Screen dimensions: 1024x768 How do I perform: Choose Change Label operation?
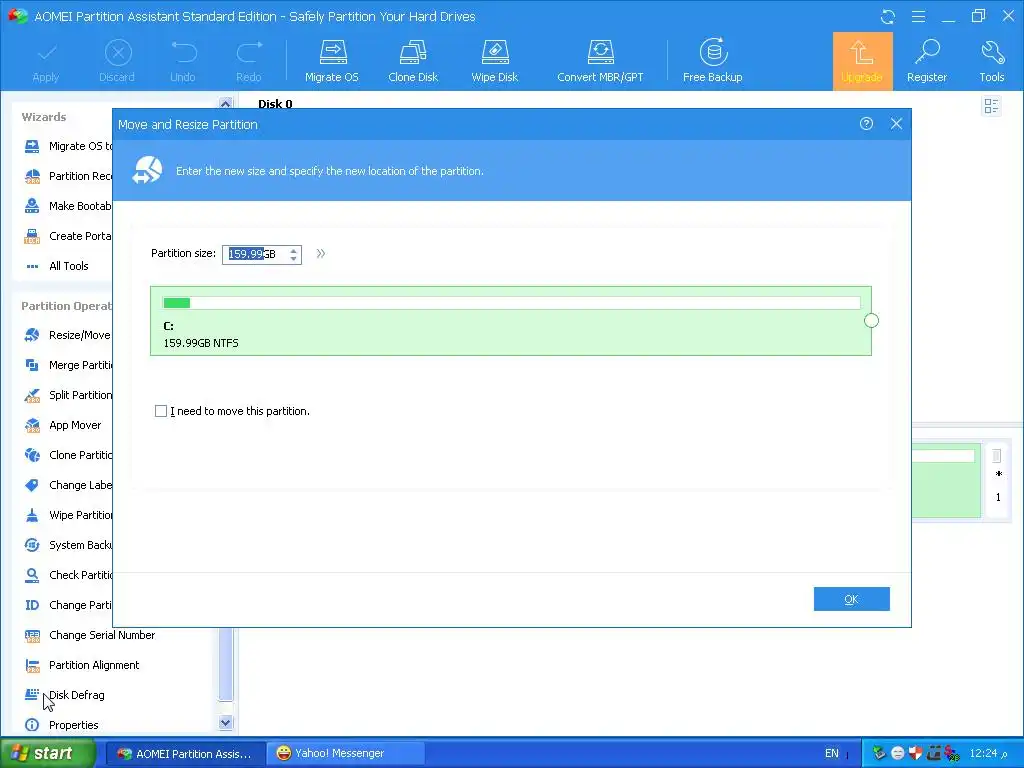pyautogui.click(x=67, y=485)
